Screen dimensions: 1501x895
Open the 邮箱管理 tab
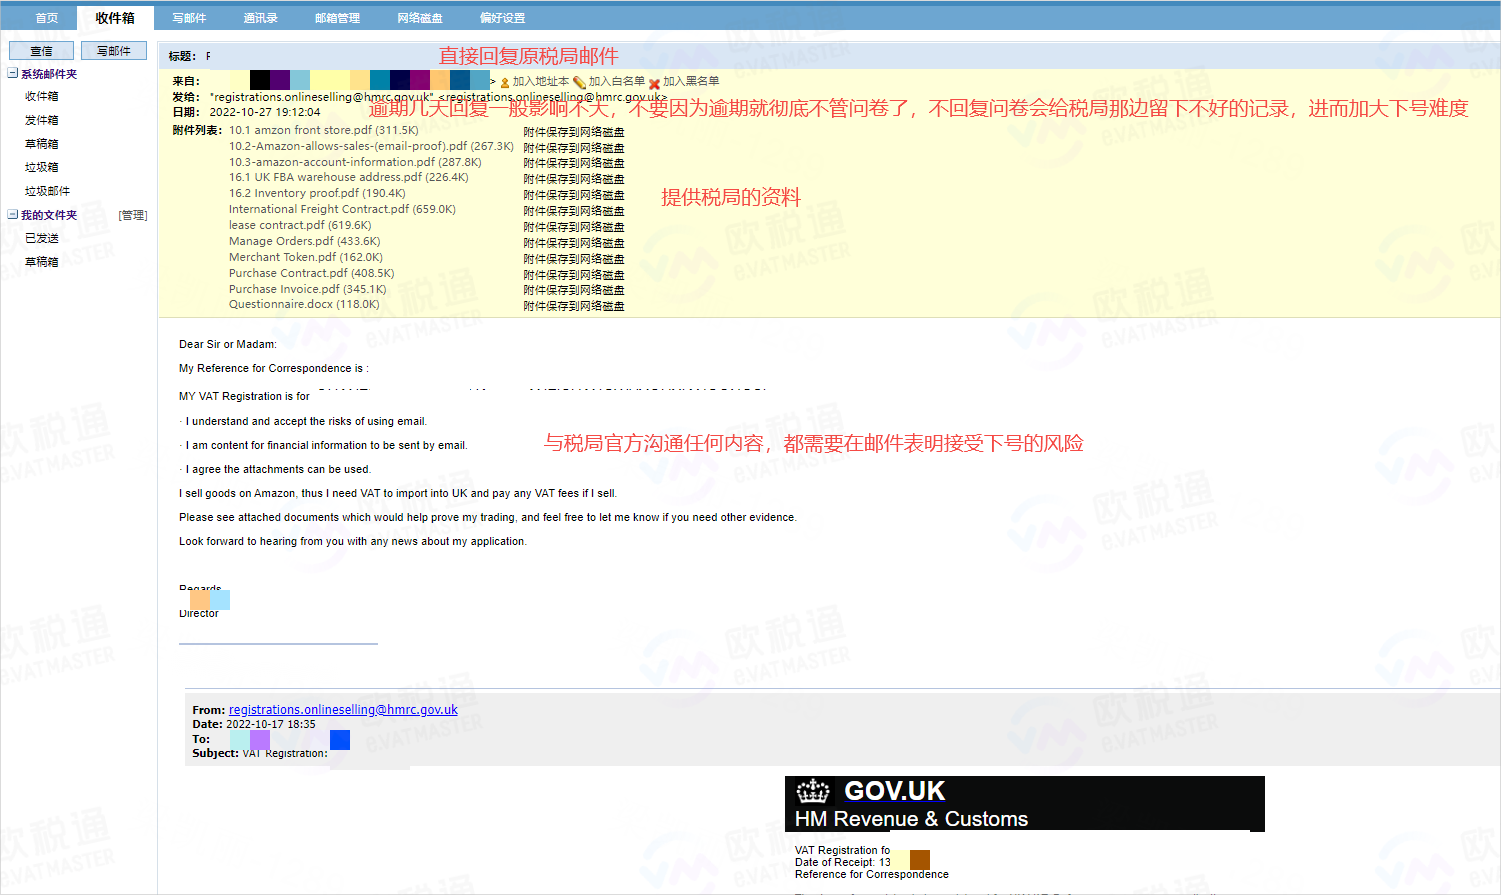tap(337, 18)
